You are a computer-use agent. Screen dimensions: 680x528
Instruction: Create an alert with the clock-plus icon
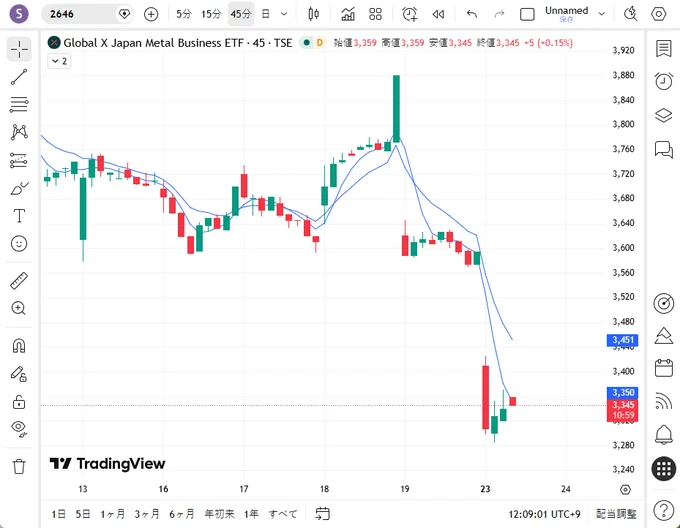pos(409,14)
